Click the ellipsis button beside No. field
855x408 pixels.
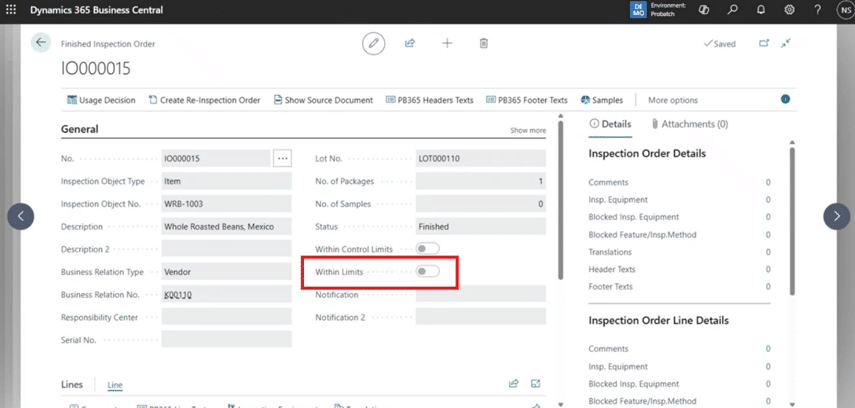(282, 158)
